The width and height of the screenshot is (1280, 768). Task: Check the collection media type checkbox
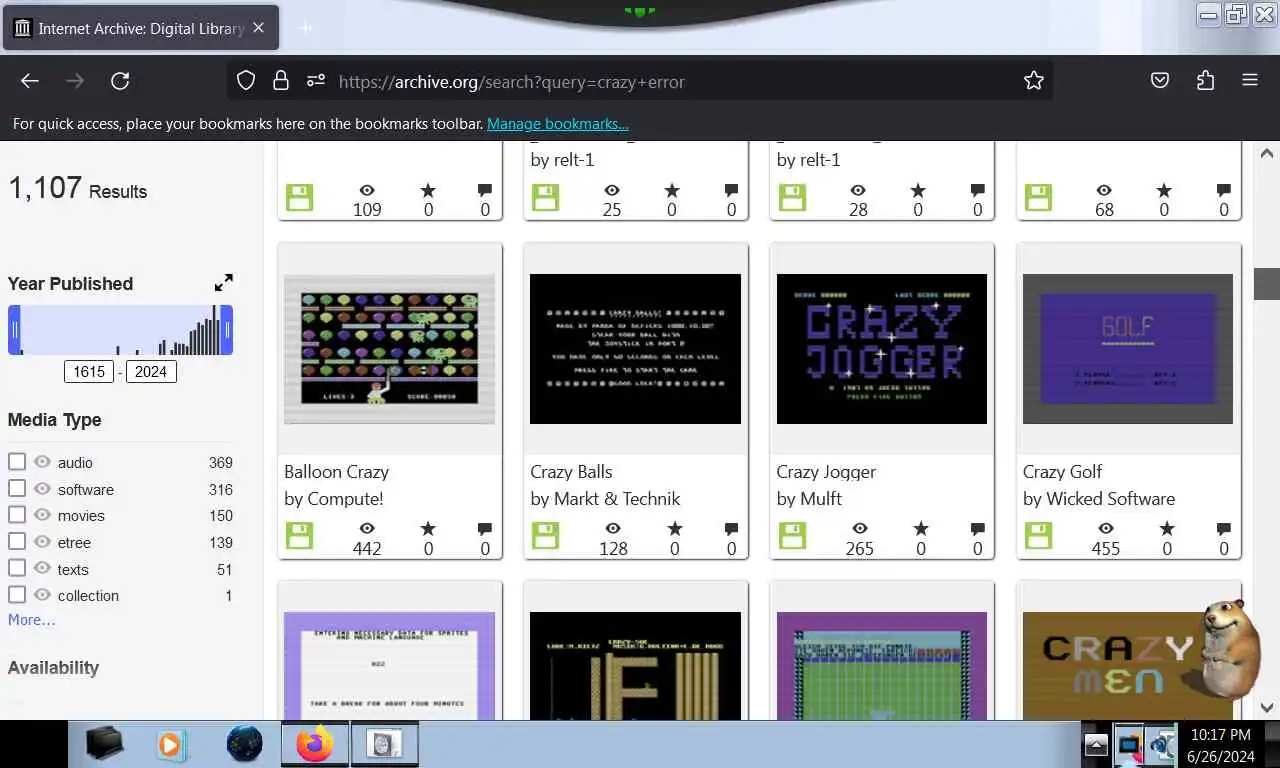coord(17,595)
